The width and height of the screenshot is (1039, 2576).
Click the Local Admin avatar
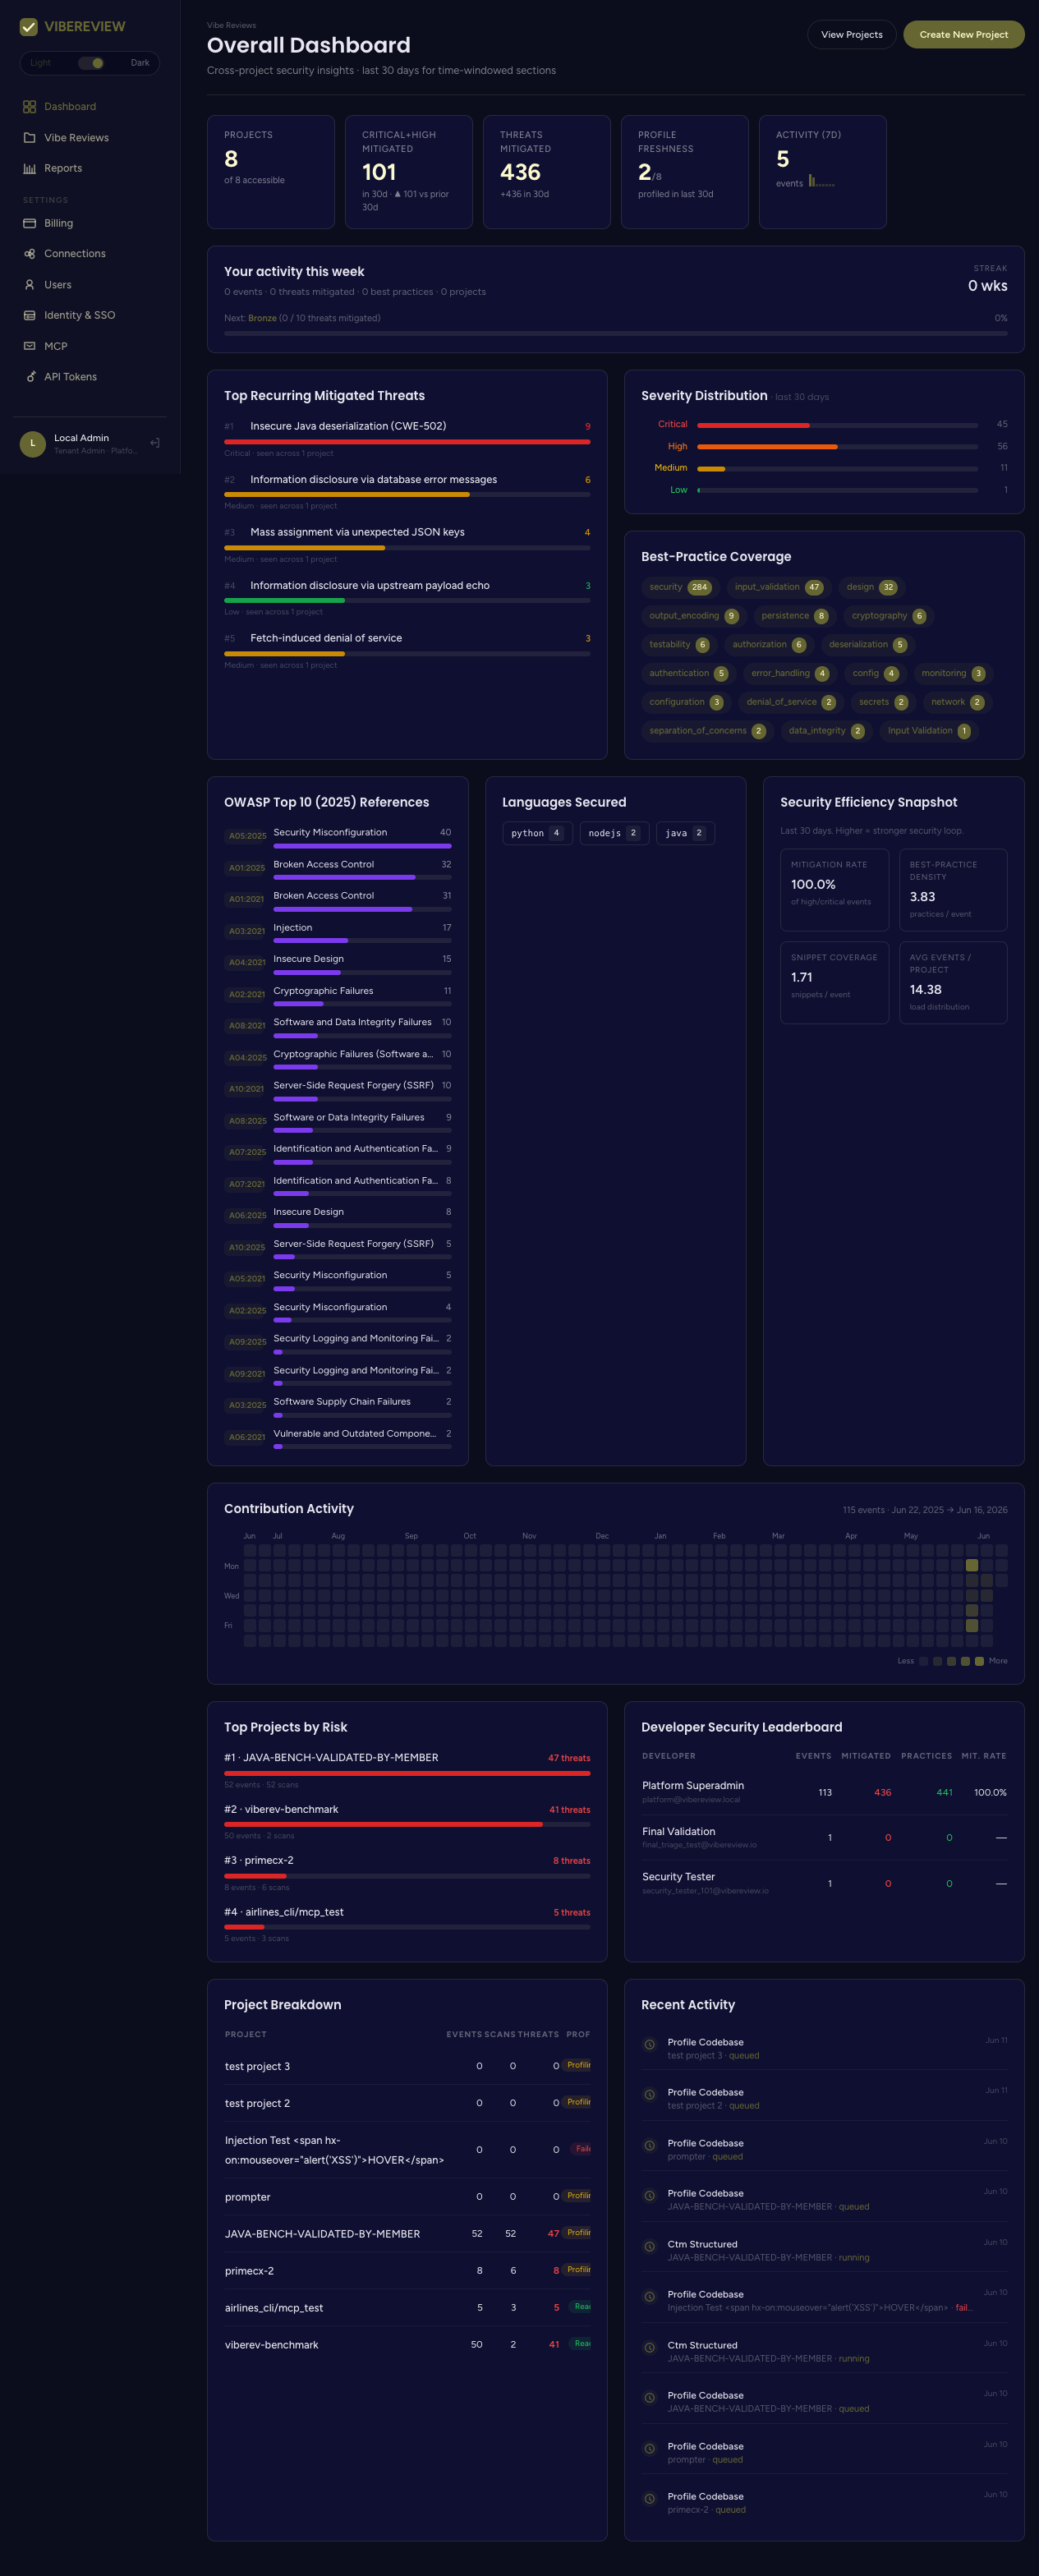point(33,443)
